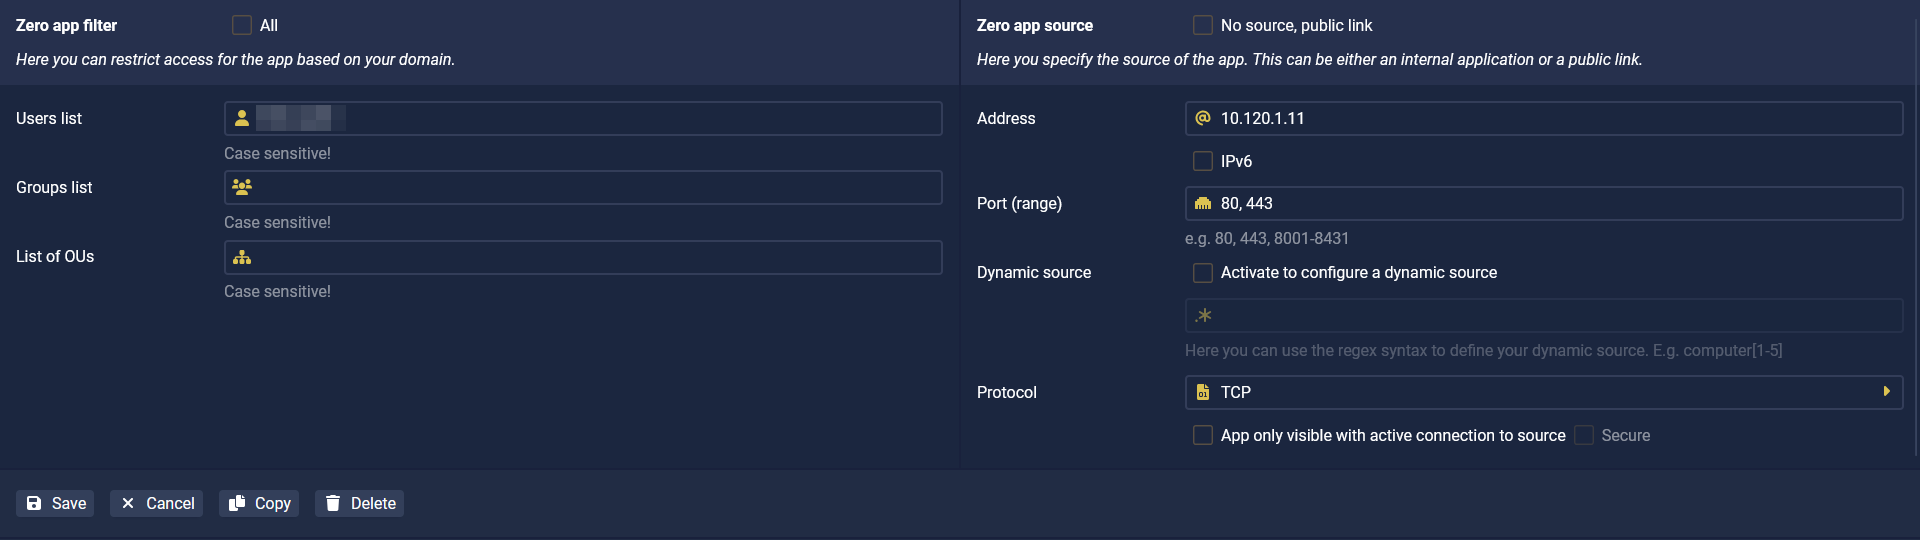
Task: Activate the dynamic source checkbox
Action: pyautogui.click(x=1203, y=272)
